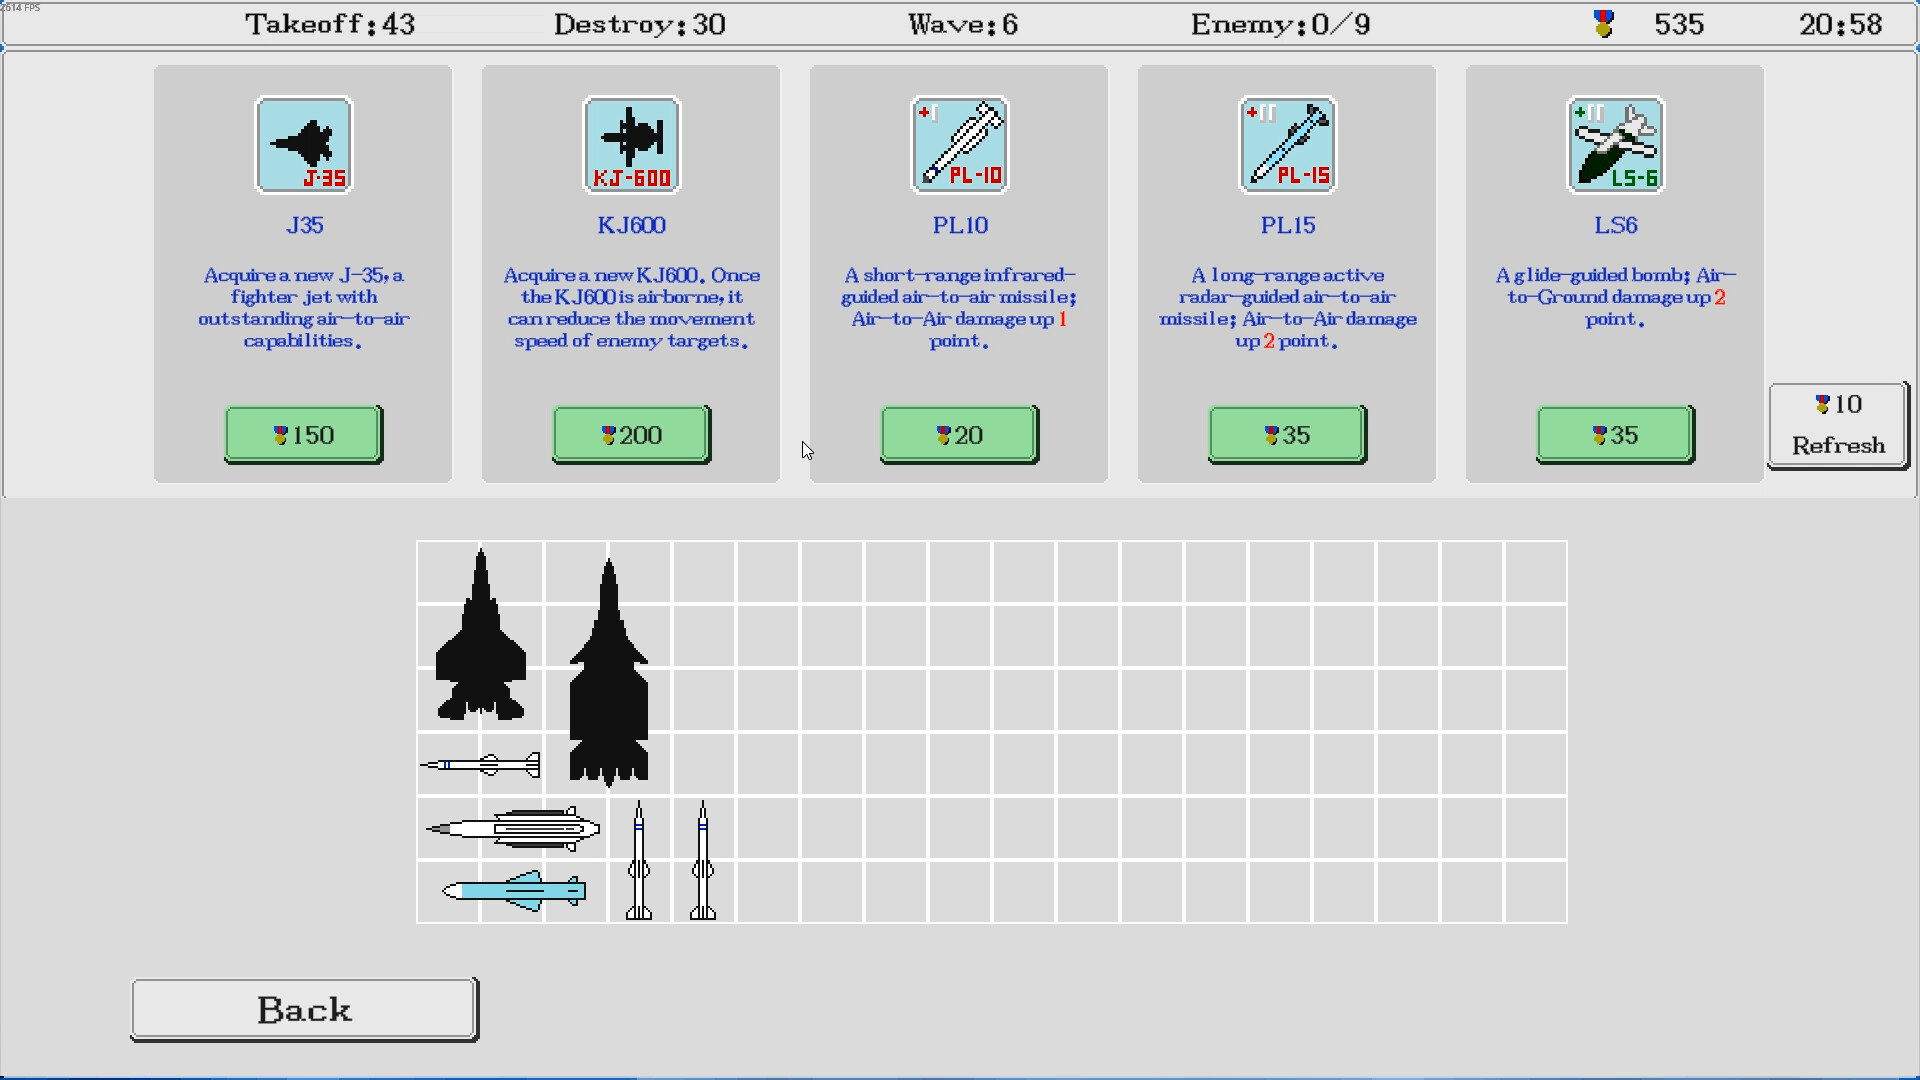Image resolution: width=1920 pixels, height=1080 pixels.
Task: Select the PL-15 missile icon
Action: pyautogui.click(x=1286, y=144)
